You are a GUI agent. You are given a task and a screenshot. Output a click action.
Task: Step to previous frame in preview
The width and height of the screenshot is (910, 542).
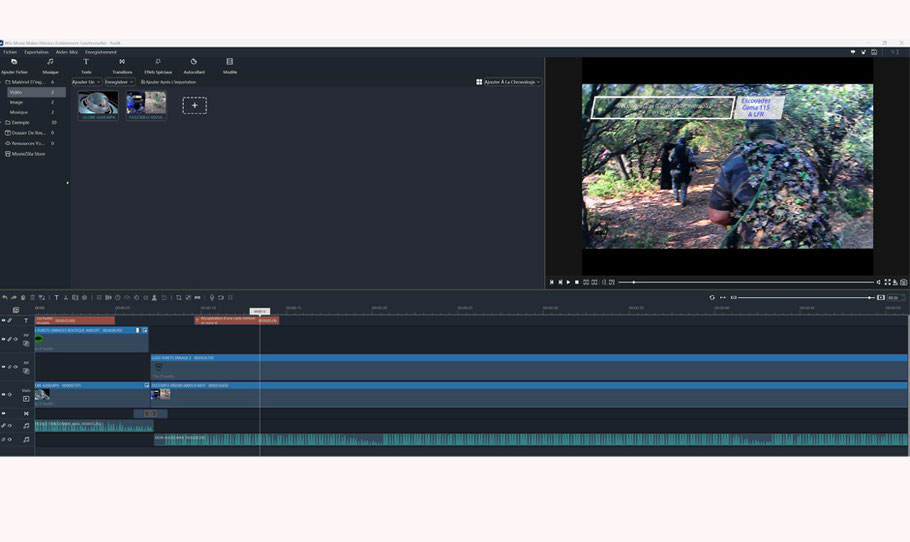pos(551,282)
